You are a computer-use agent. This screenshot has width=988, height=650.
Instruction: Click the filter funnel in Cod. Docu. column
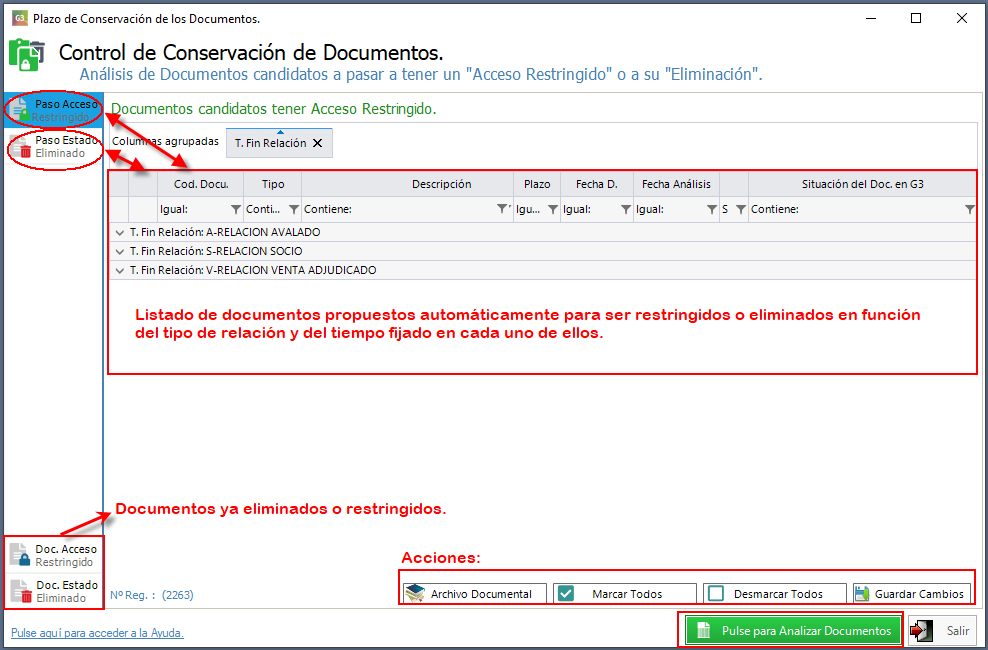pyautogui.click(x=236, y=210)
